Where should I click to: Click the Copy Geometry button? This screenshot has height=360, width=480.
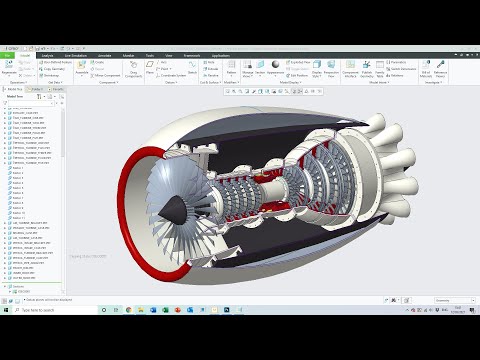[52, 69]
